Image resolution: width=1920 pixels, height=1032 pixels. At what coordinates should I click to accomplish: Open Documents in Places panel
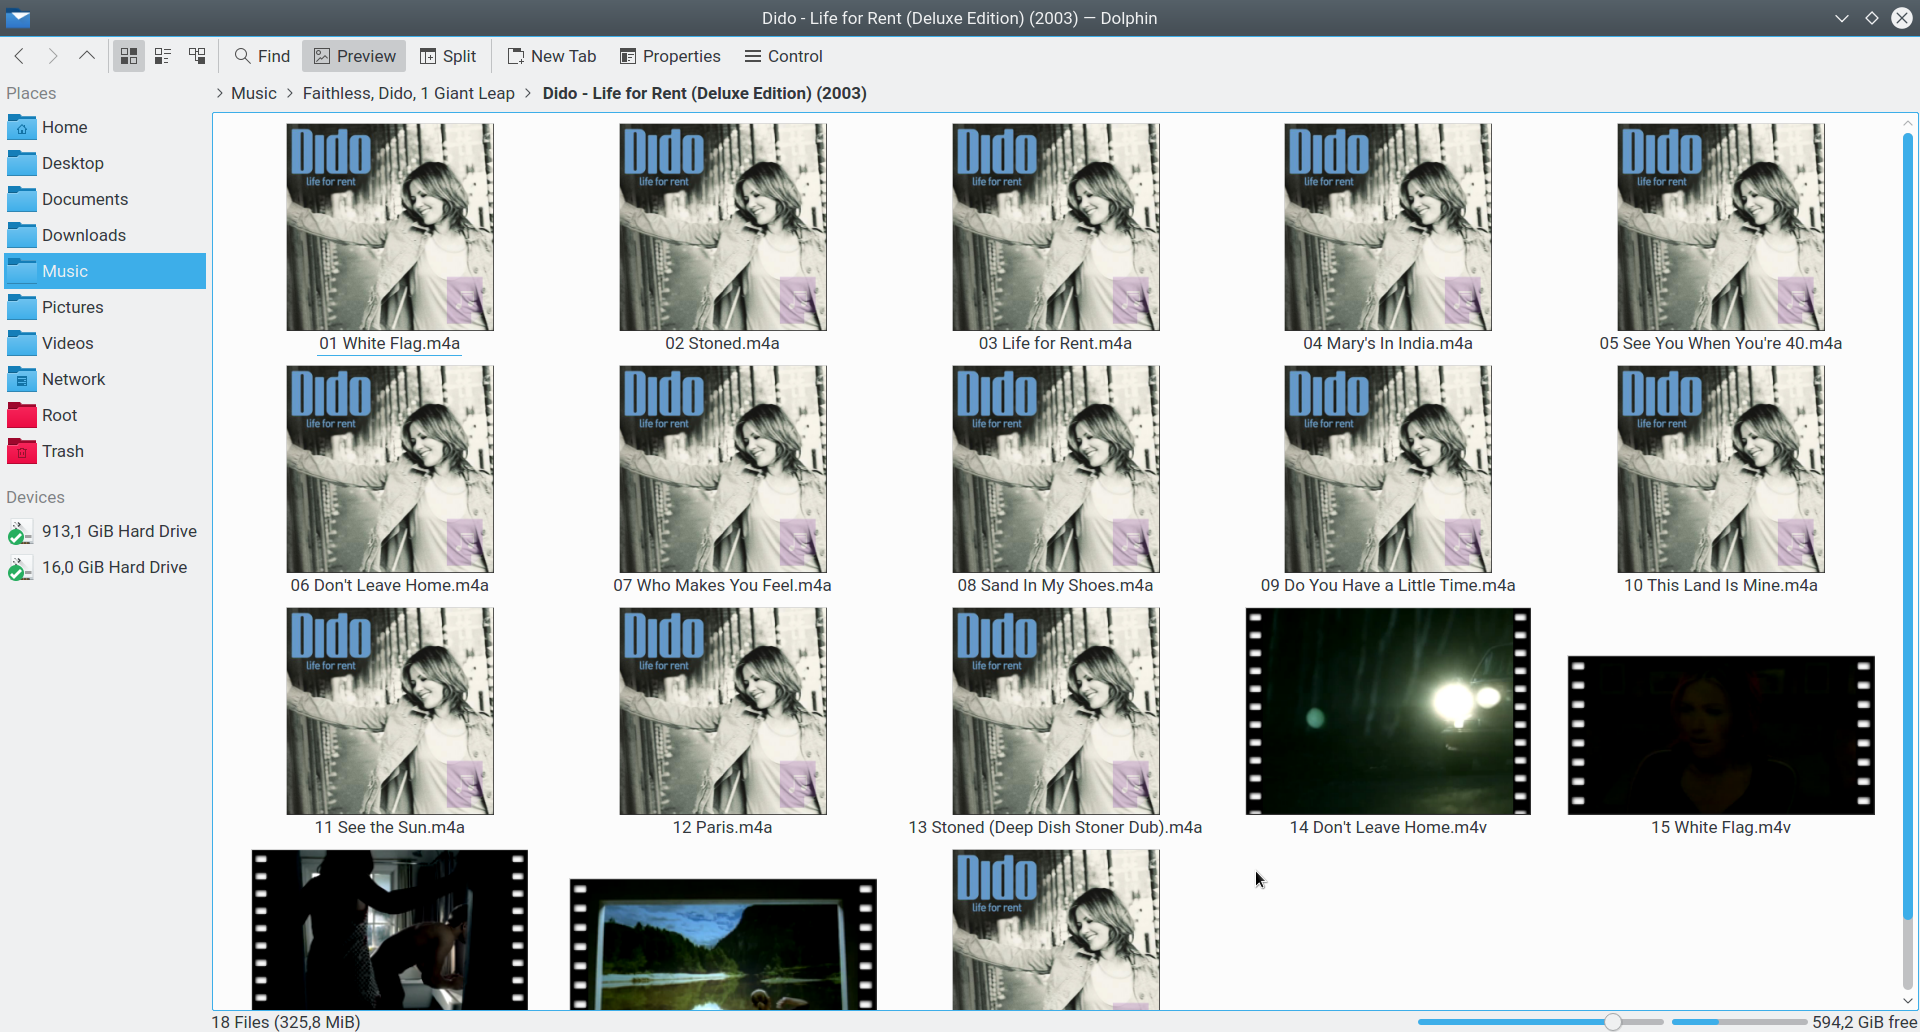click(105, 199)
